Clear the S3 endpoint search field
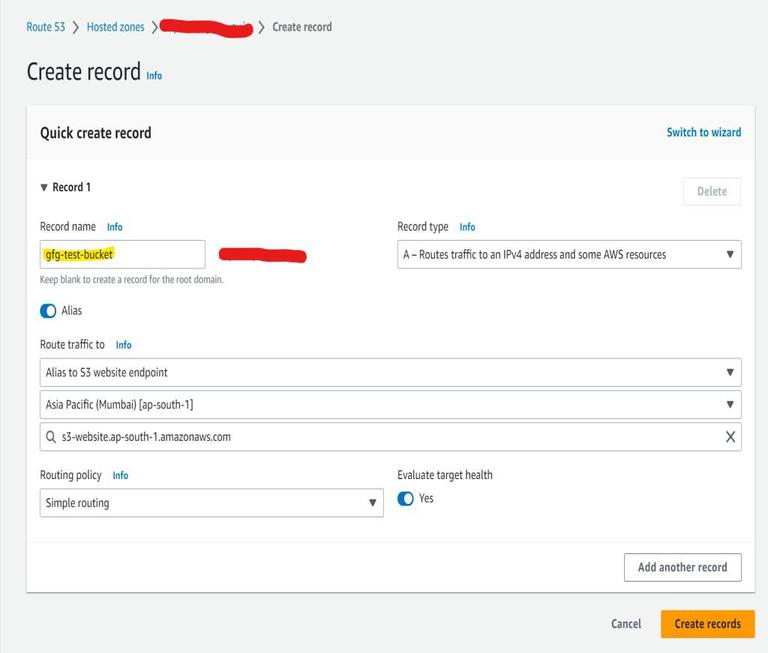 730,437
